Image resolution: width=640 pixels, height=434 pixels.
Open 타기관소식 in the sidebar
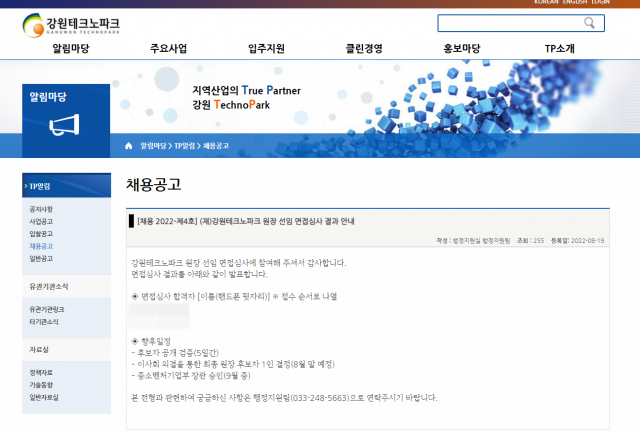(x=44, y=322)
